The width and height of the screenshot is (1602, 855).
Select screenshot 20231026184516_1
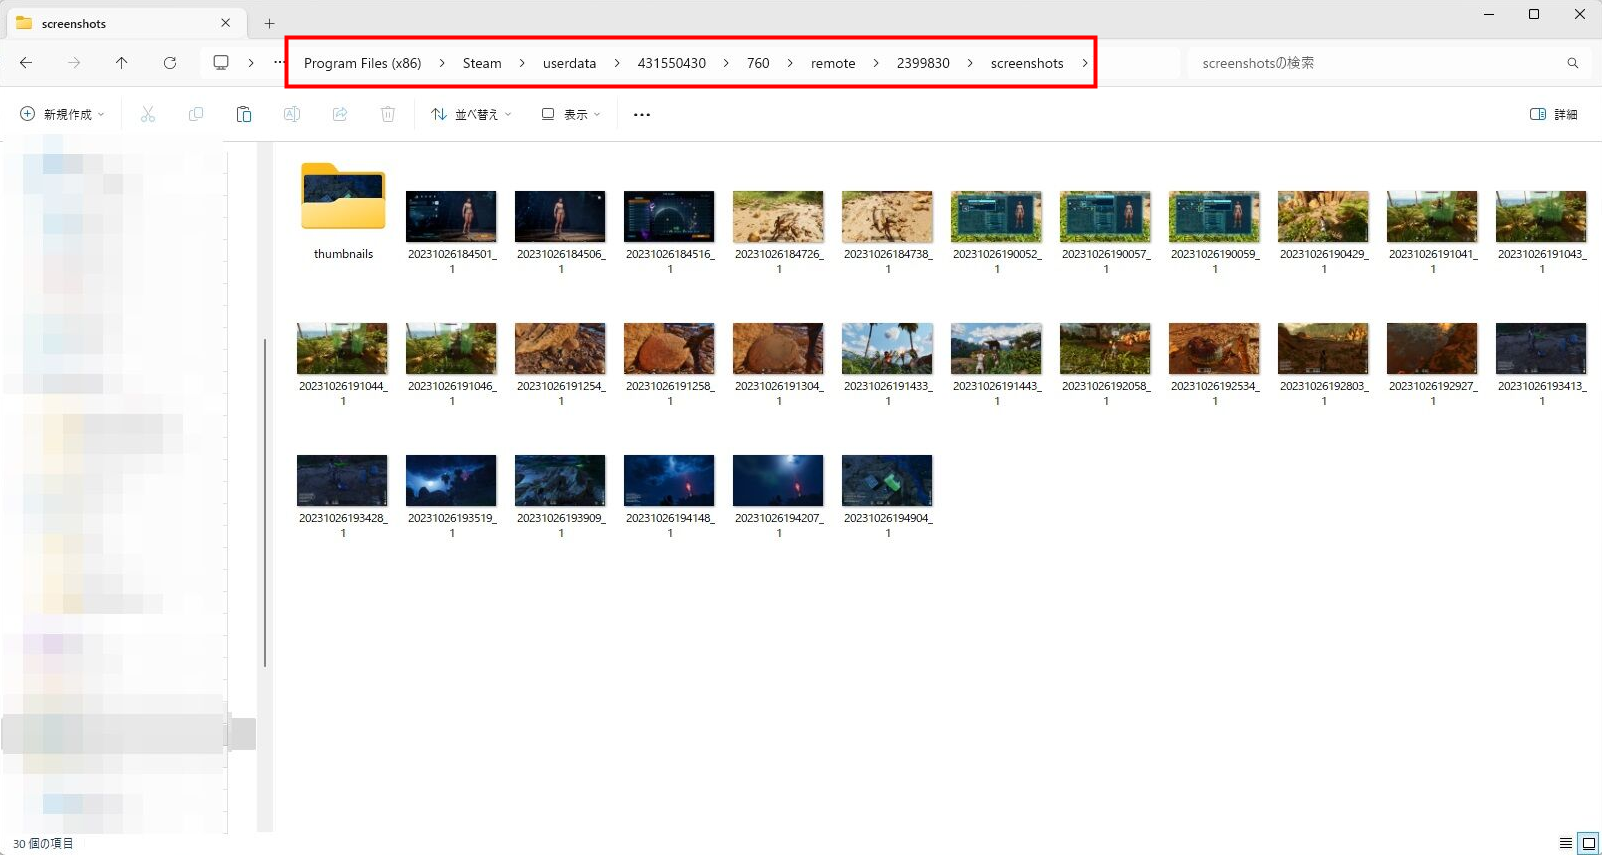point(669,232)
